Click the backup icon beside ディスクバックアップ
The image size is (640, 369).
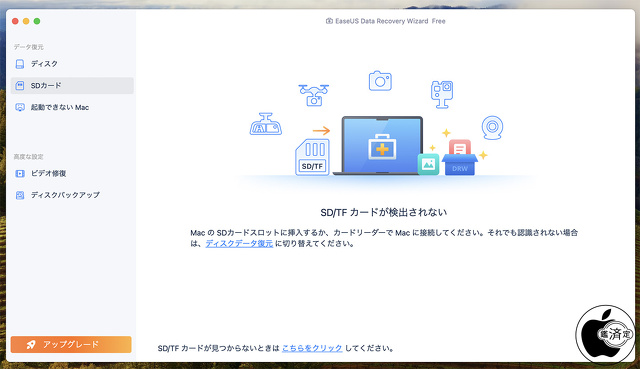pyautogui.click(x=20, y=195)
